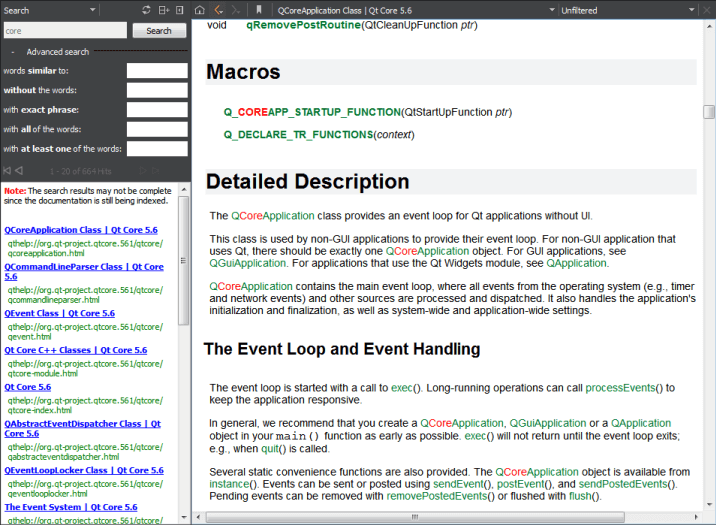This screenshot has height=525, width=716.
Task: Click the quit() link
Action: point(269,449)
